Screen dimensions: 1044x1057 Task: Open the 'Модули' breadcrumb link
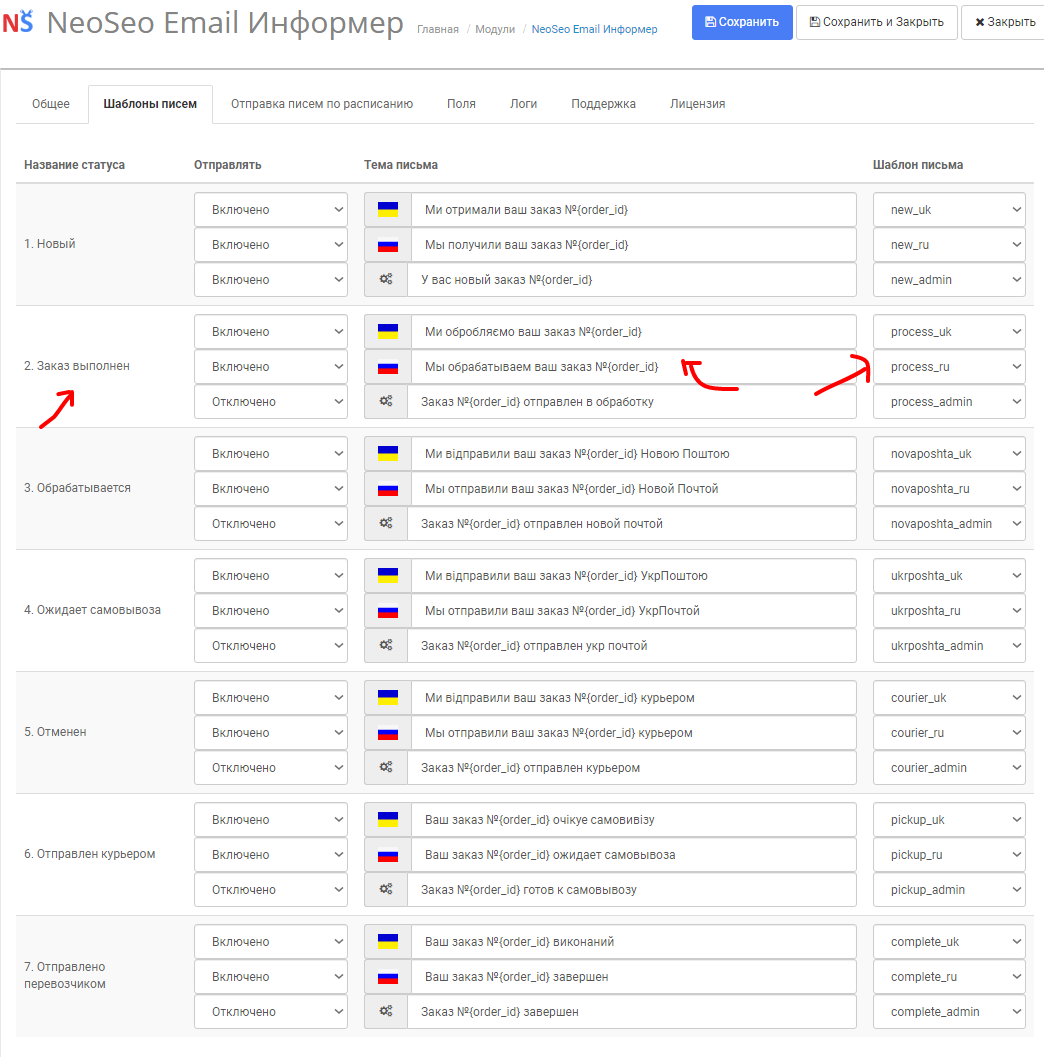495,30
